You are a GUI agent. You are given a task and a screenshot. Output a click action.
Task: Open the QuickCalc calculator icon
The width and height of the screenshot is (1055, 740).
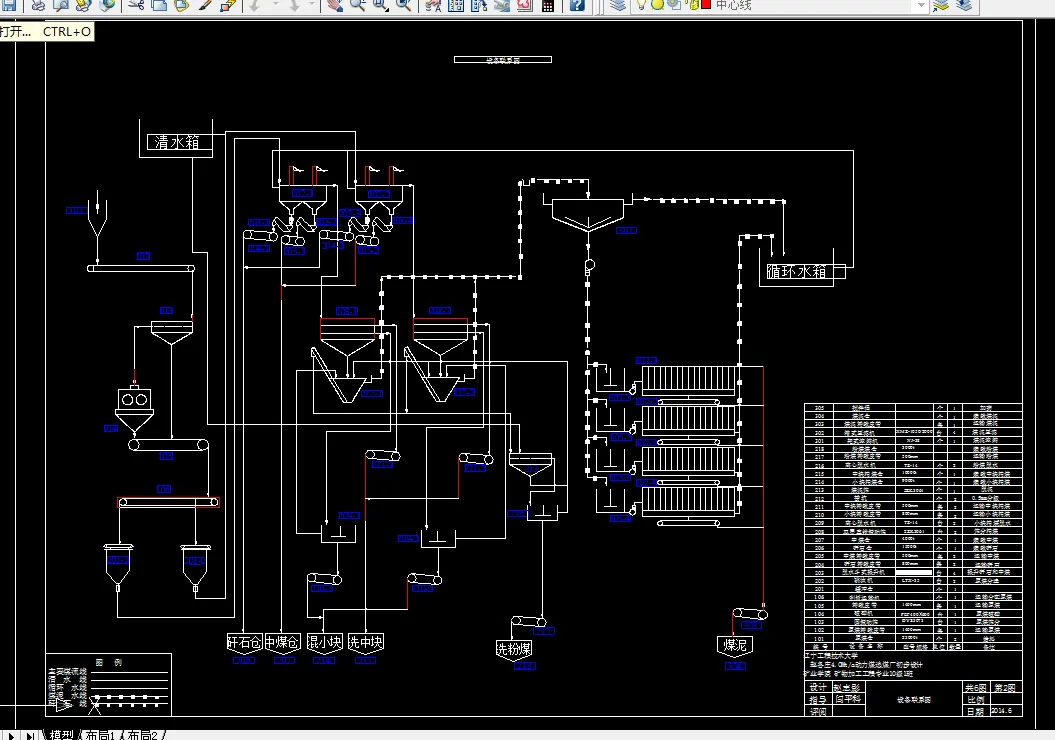pos(548,5)
